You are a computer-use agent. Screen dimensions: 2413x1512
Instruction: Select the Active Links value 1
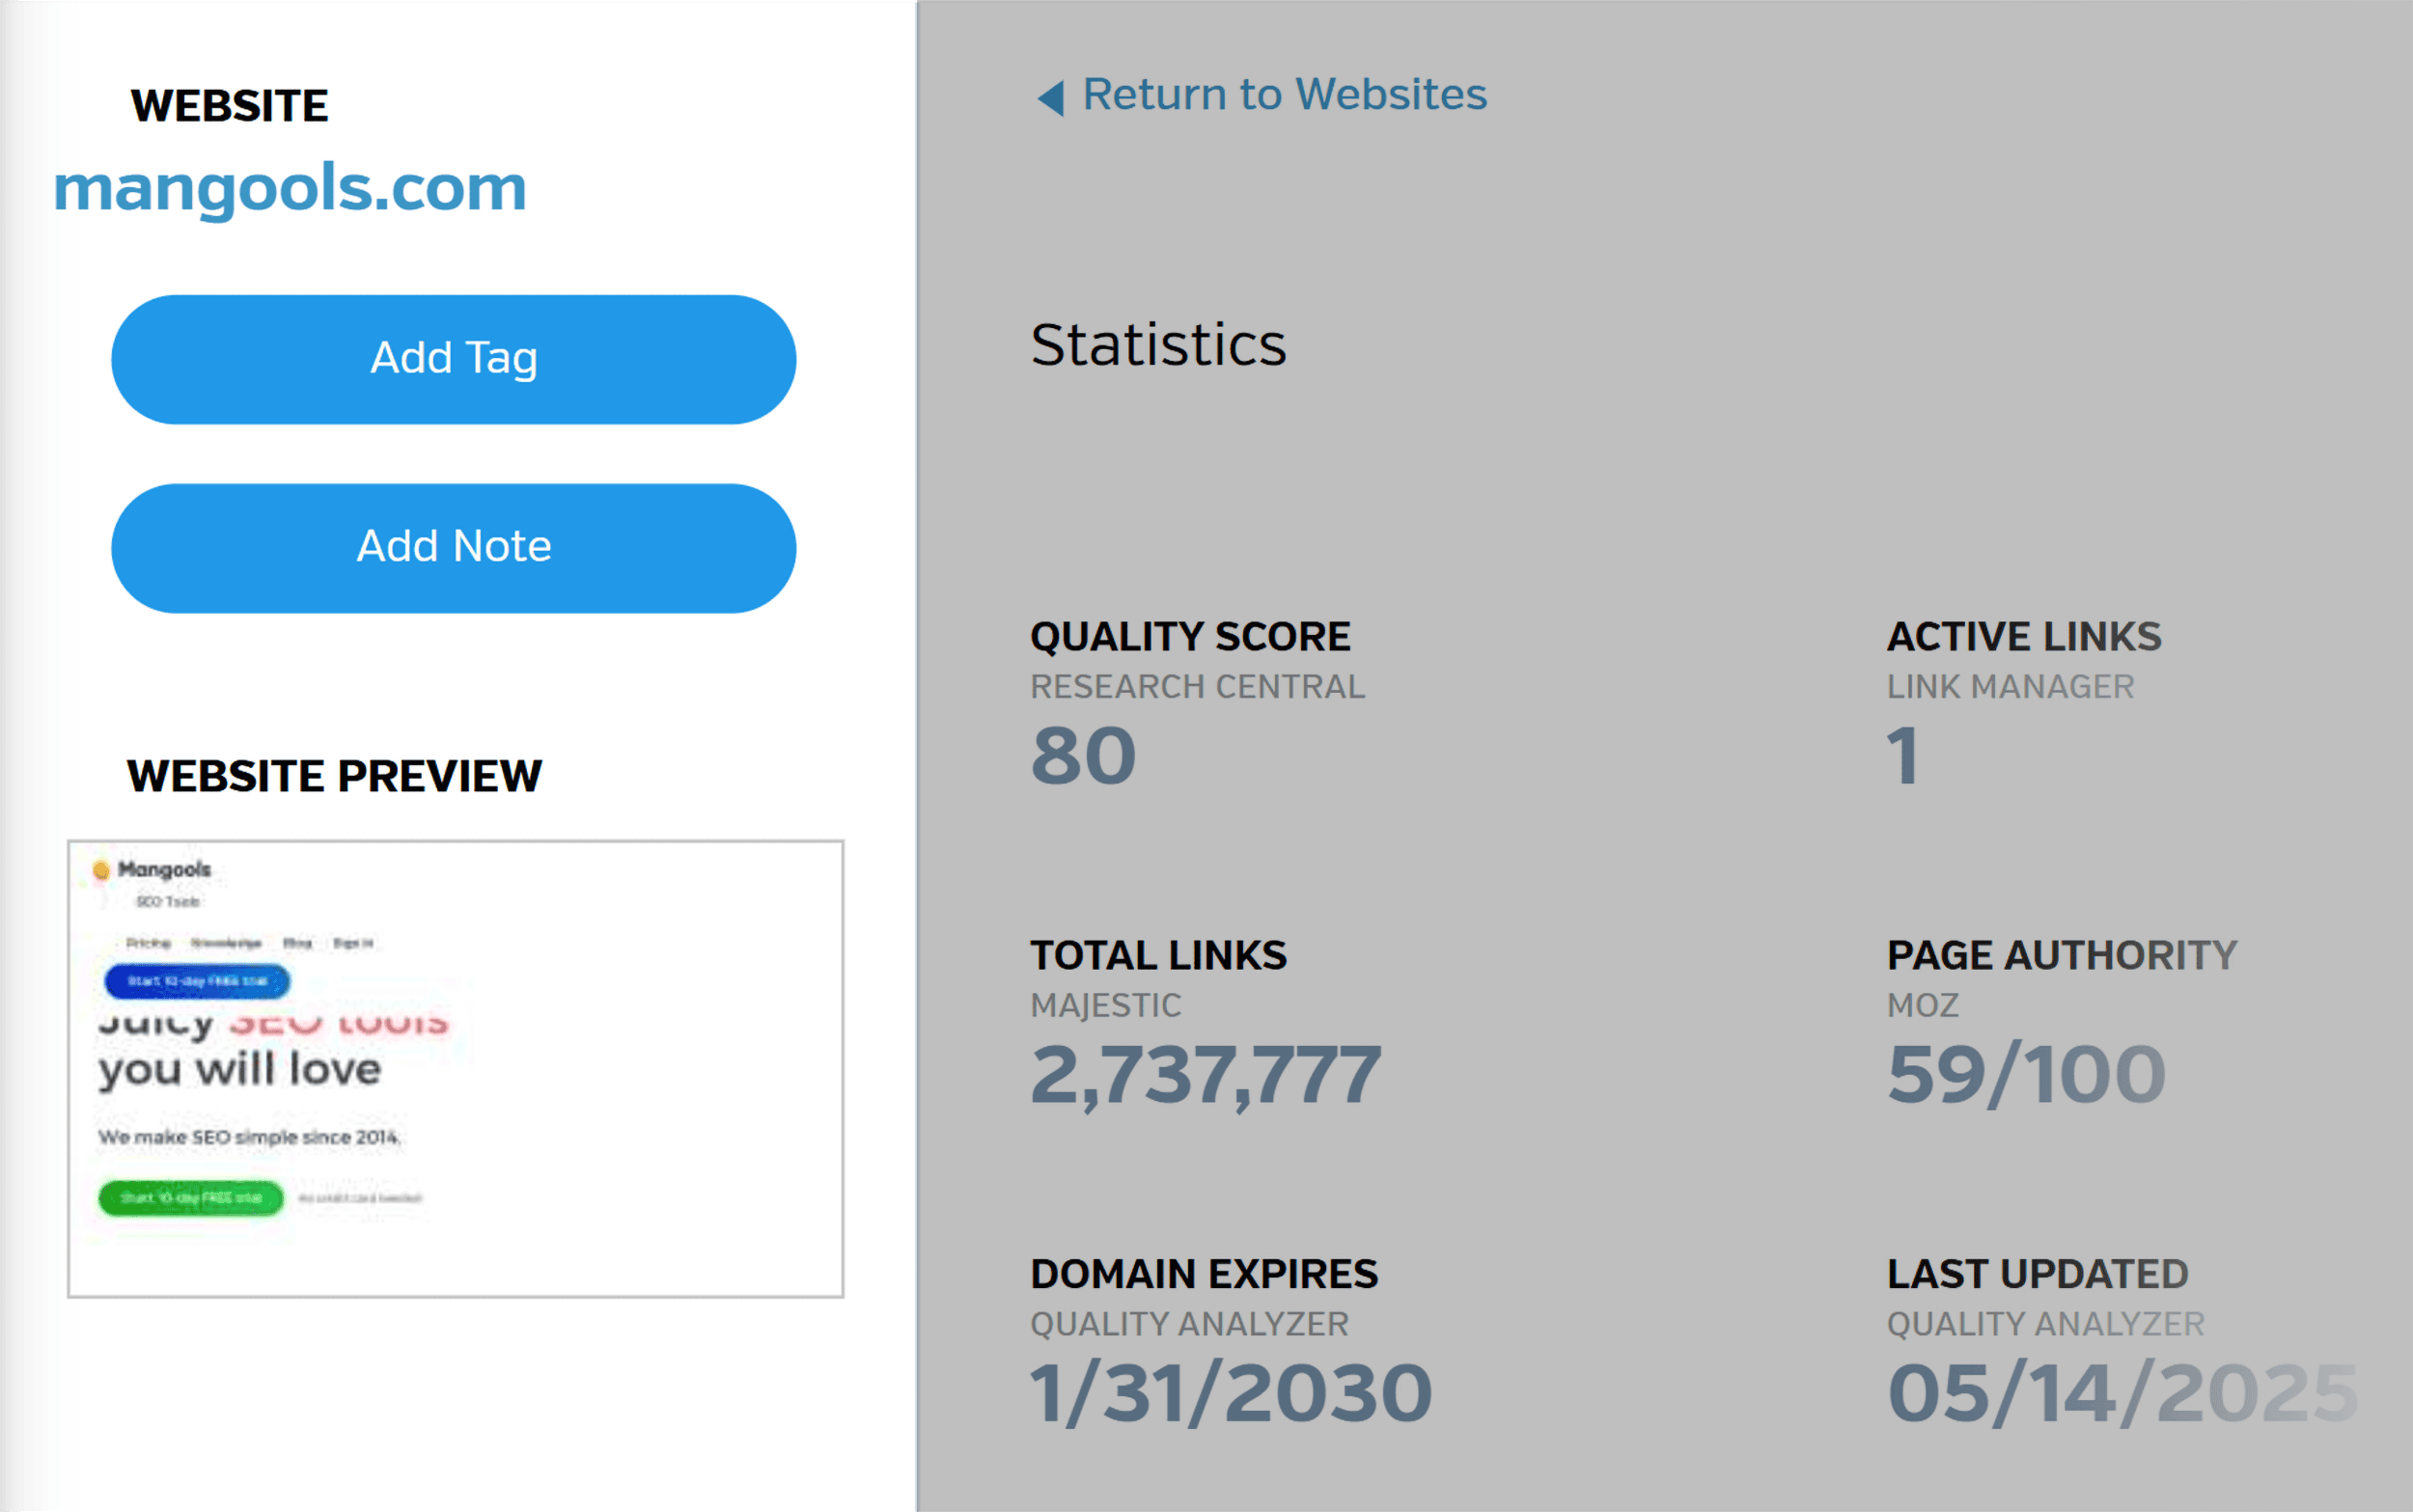point(1903,756)
